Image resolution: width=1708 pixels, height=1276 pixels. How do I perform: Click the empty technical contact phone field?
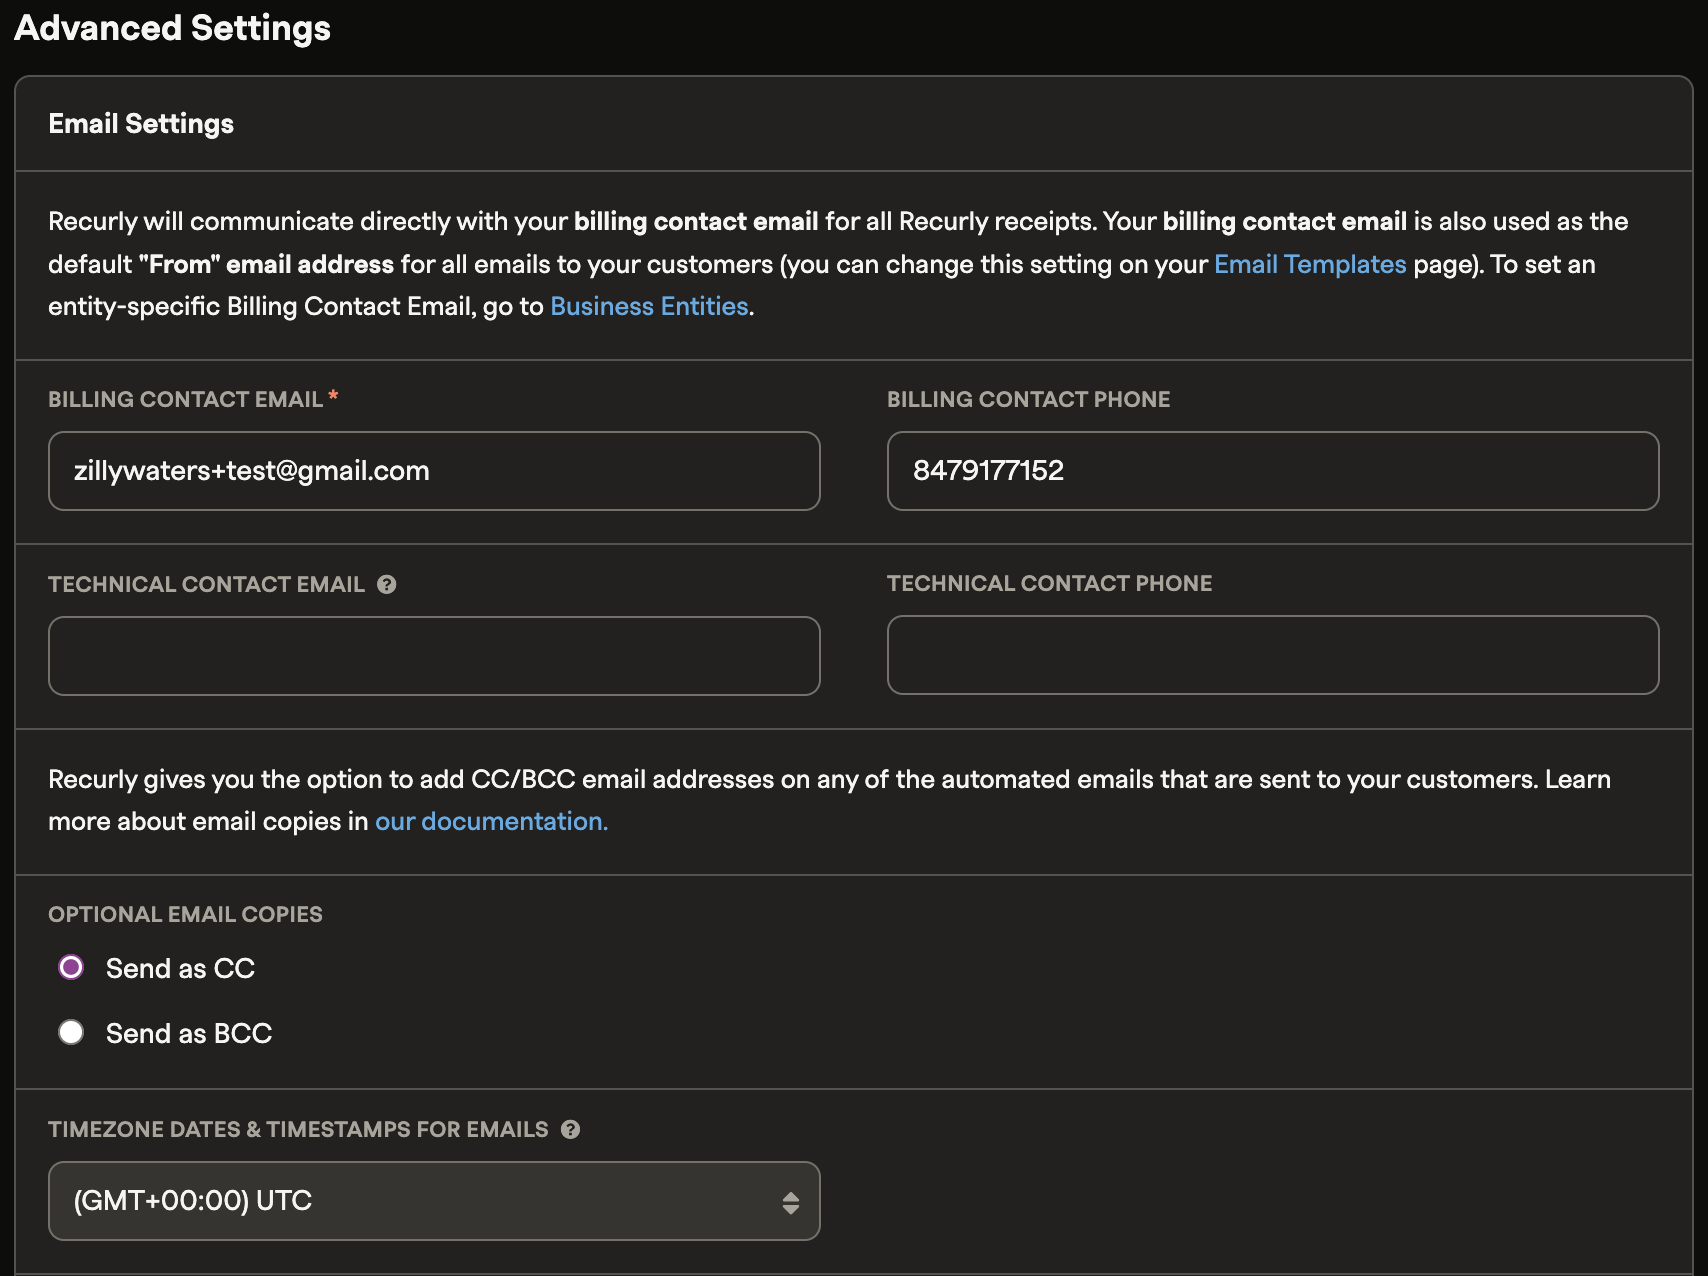[1272, 655]
